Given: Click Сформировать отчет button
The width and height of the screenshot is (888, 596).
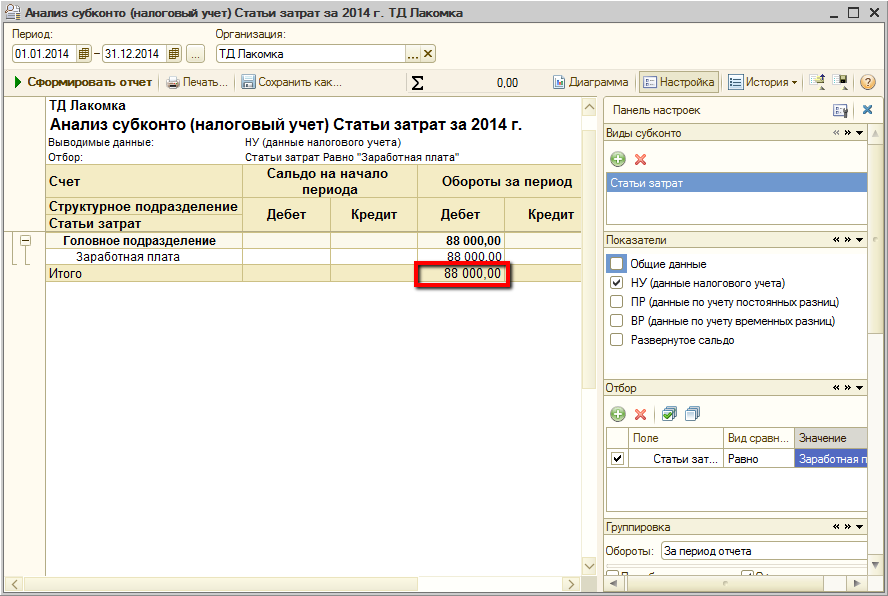Looking at the screenshot, I should [x=83, y=82].
